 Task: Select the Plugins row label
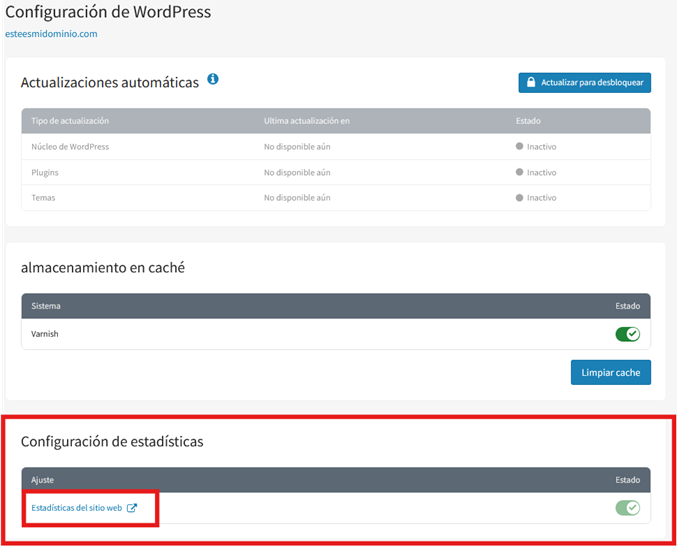[44, 172]
